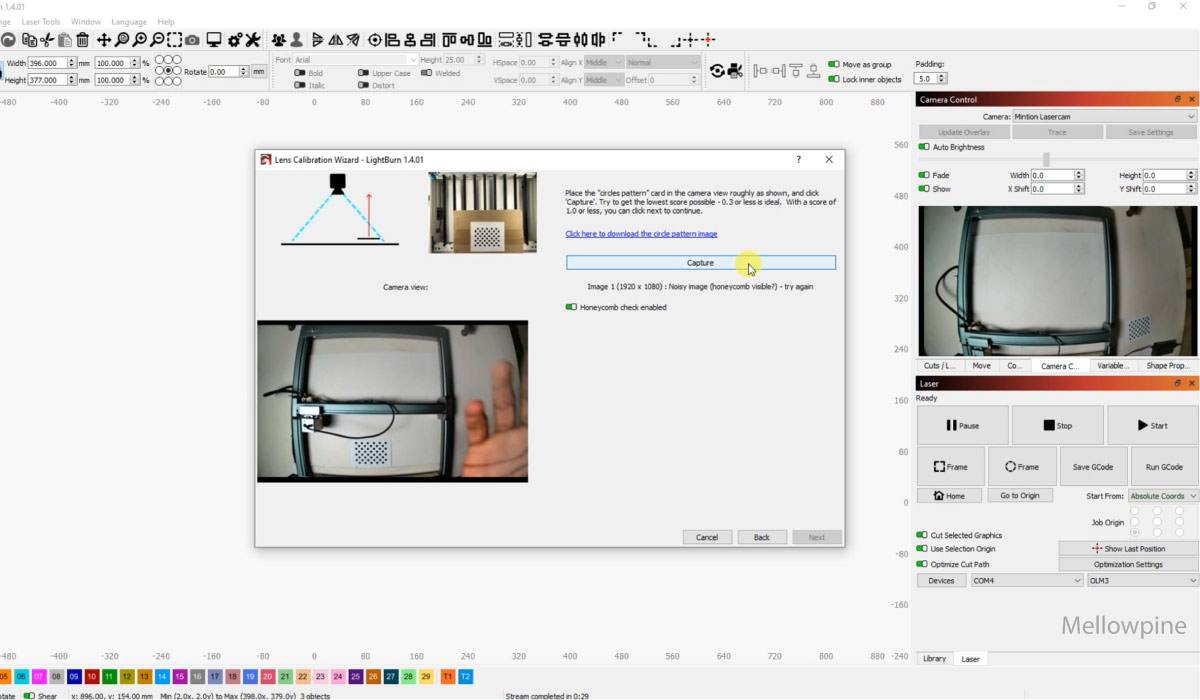
Task: Open device settings wrench-and-screwdriver icon
Action: coord(252,40)
